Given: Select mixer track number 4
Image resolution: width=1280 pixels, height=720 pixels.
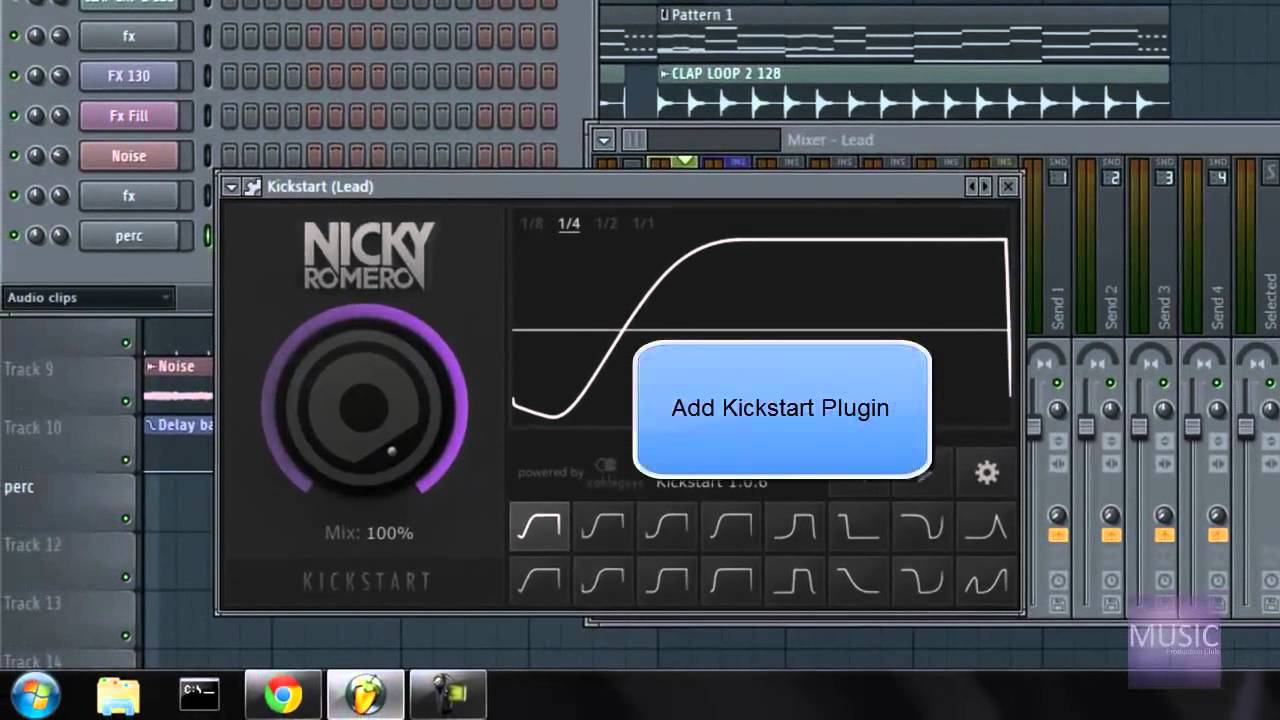Looking at the screenshot, I should pyautogui.click(x=1219, y=178).
